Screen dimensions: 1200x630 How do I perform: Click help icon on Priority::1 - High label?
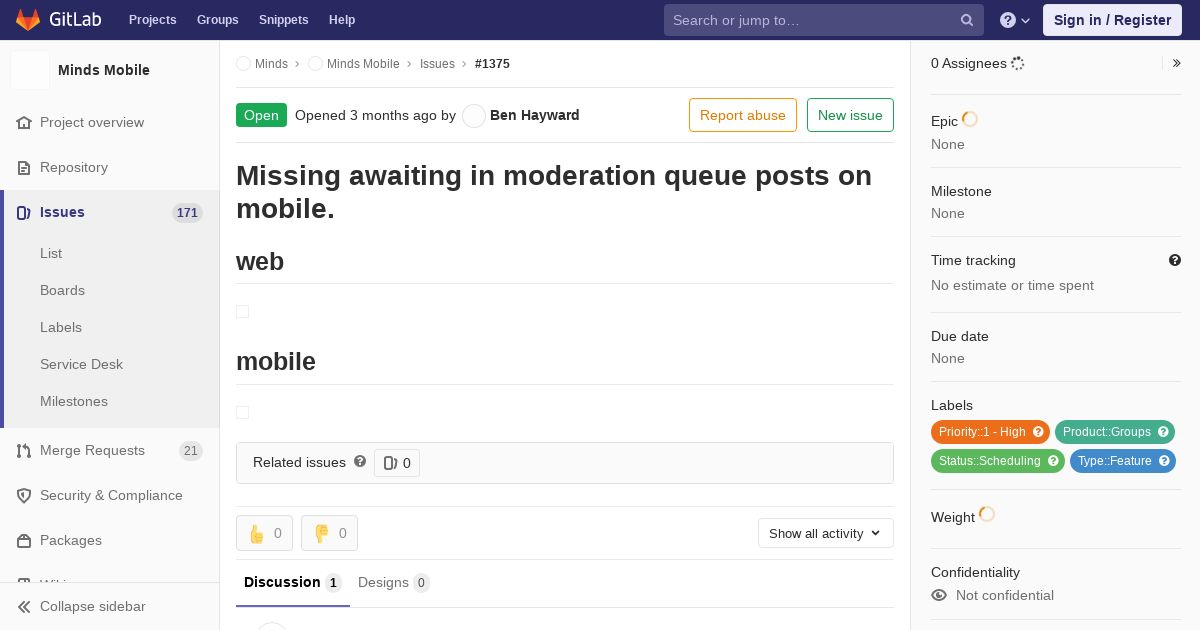[1038, 432]
